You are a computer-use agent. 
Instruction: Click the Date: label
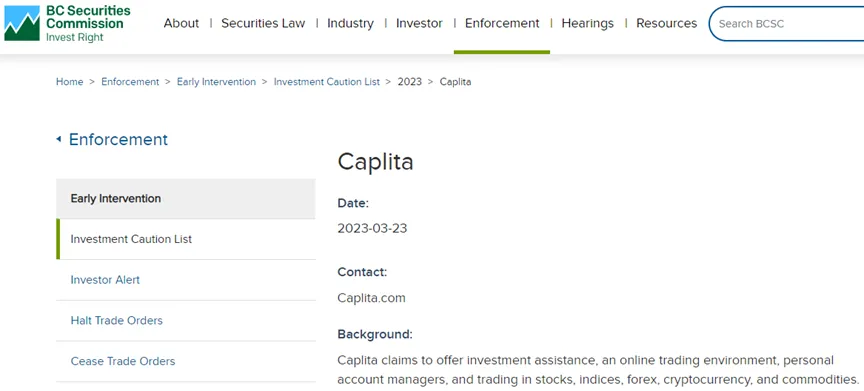(x=353, y=203)
